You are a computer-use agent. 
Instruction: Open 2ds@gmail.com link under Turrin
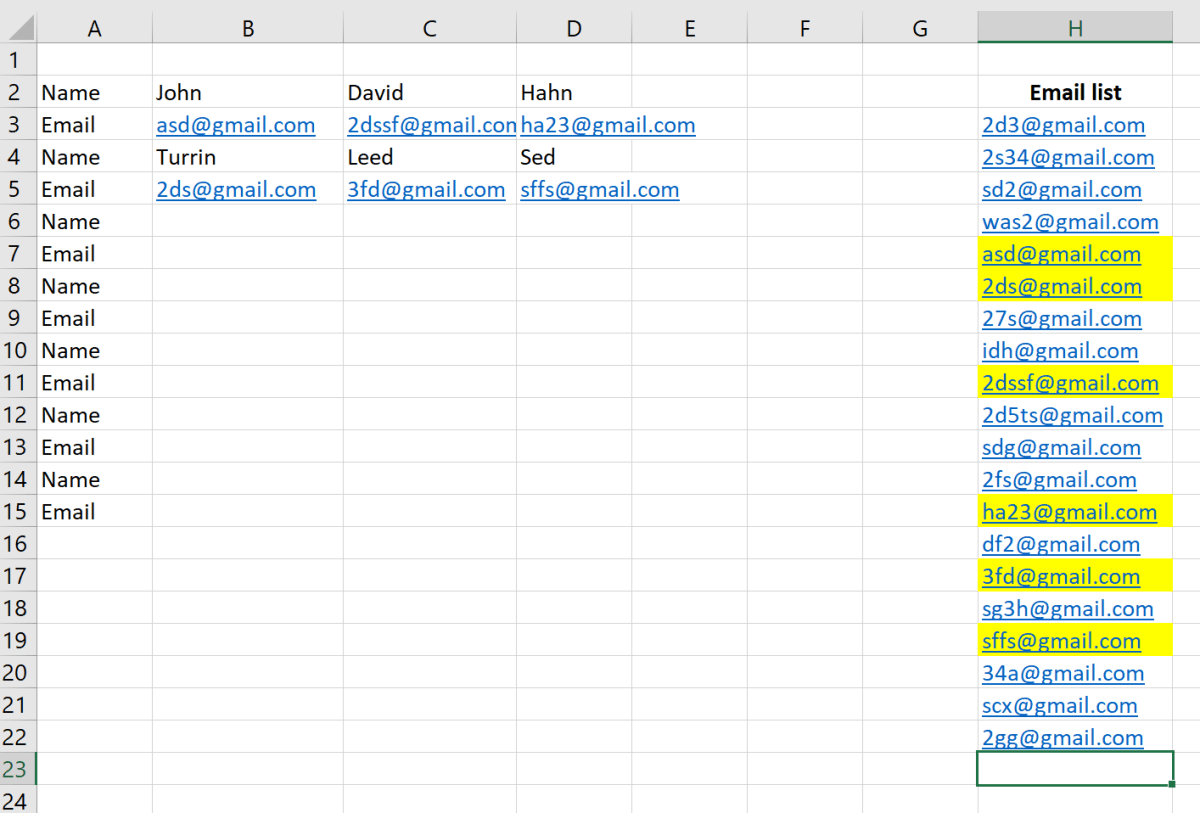(x=236, y=189)
